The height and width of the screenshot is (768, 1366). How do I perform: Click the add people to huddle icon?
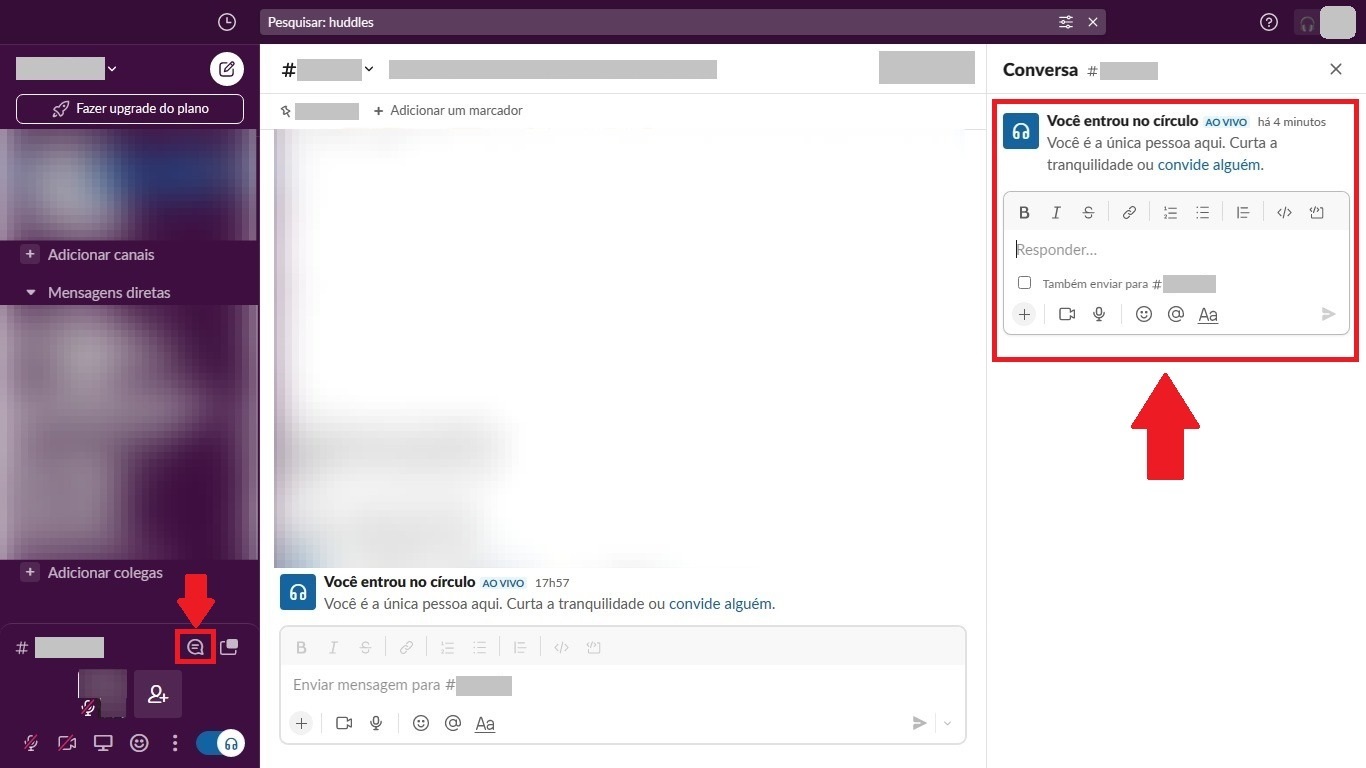(158, 694)
